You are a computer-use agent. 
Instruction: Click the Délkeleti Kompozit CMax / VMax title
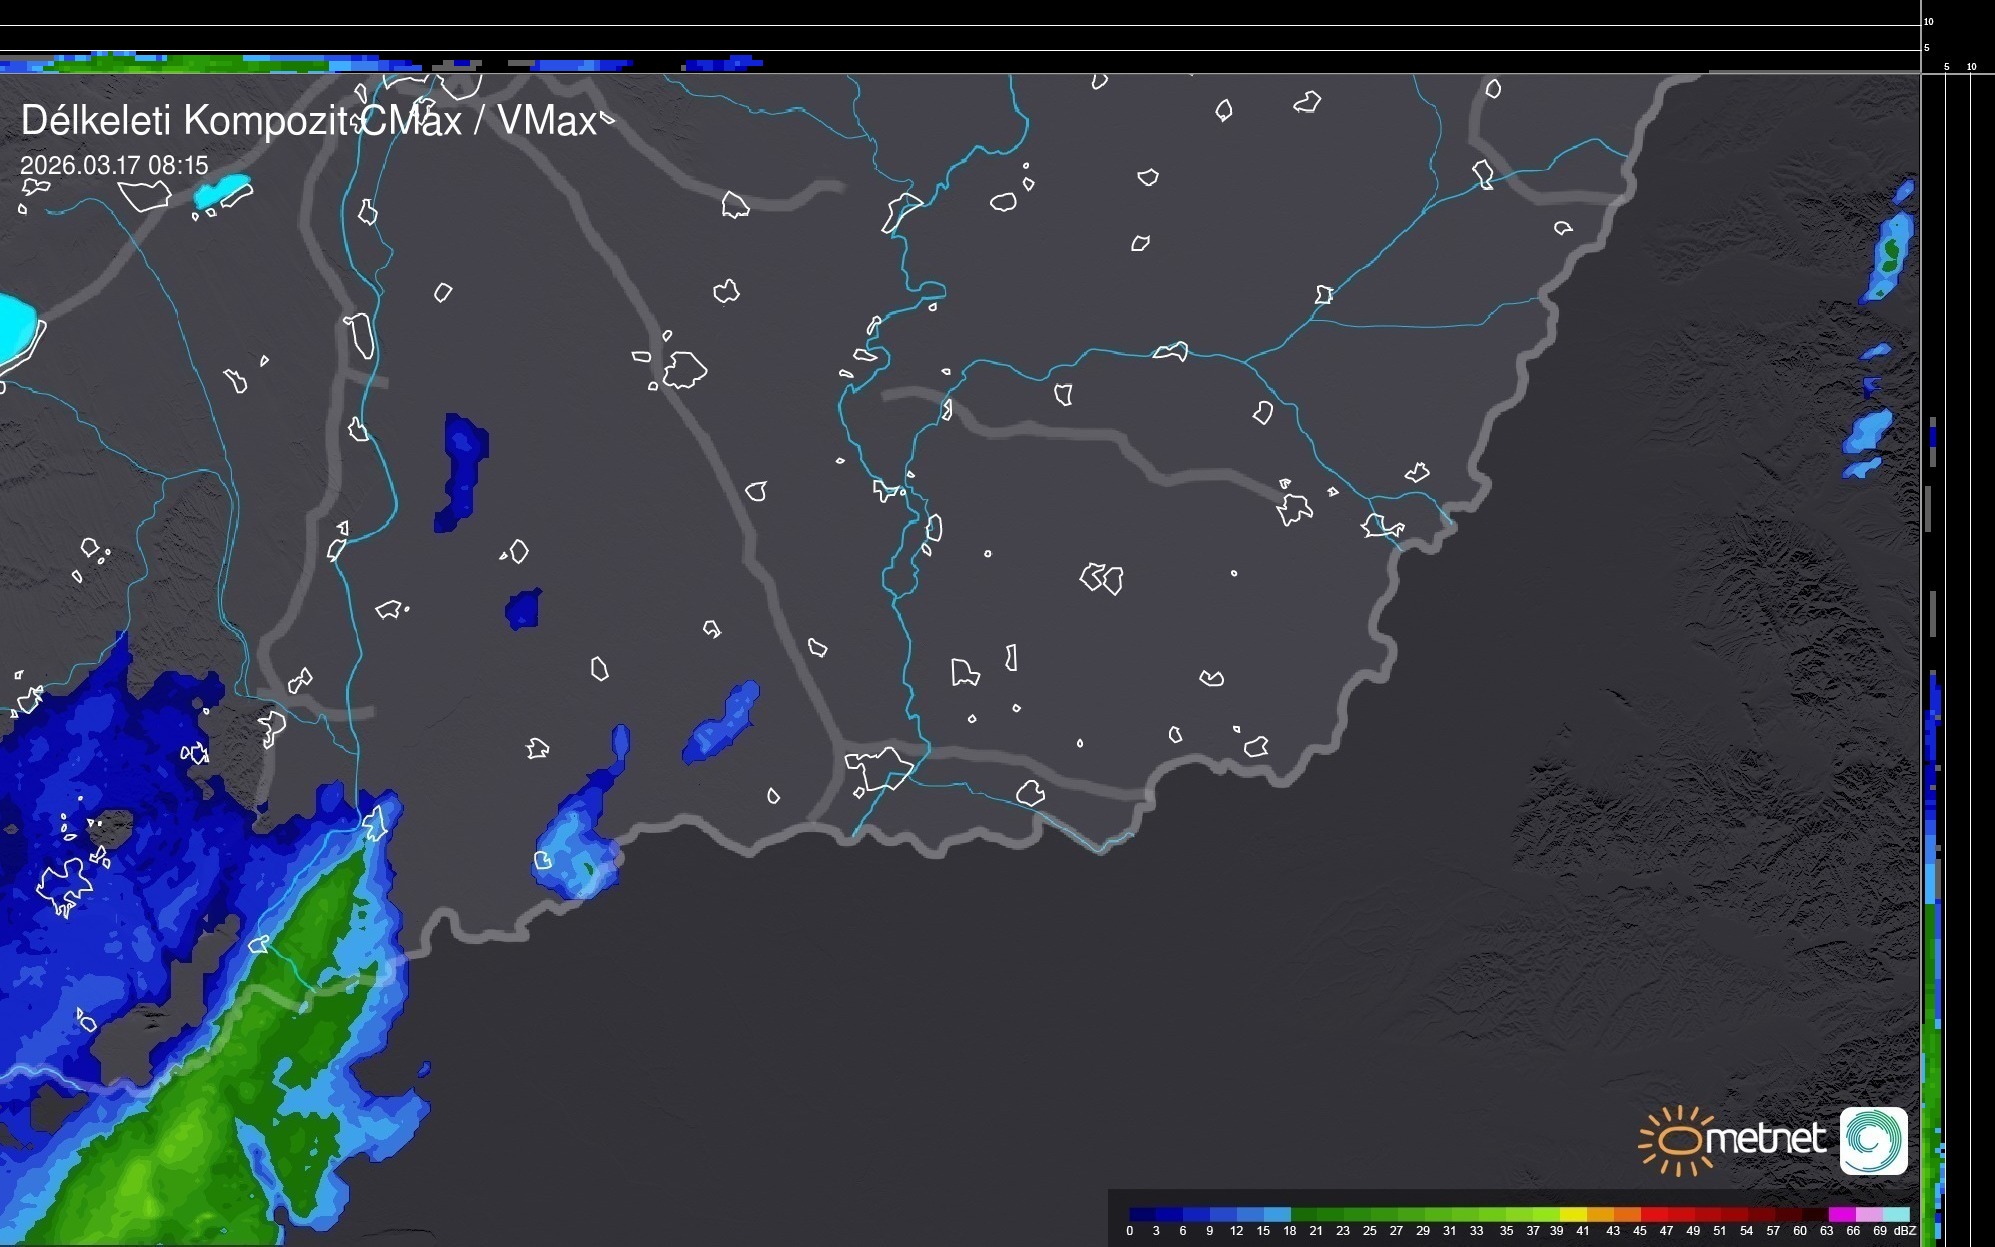(x=308, y=121)
